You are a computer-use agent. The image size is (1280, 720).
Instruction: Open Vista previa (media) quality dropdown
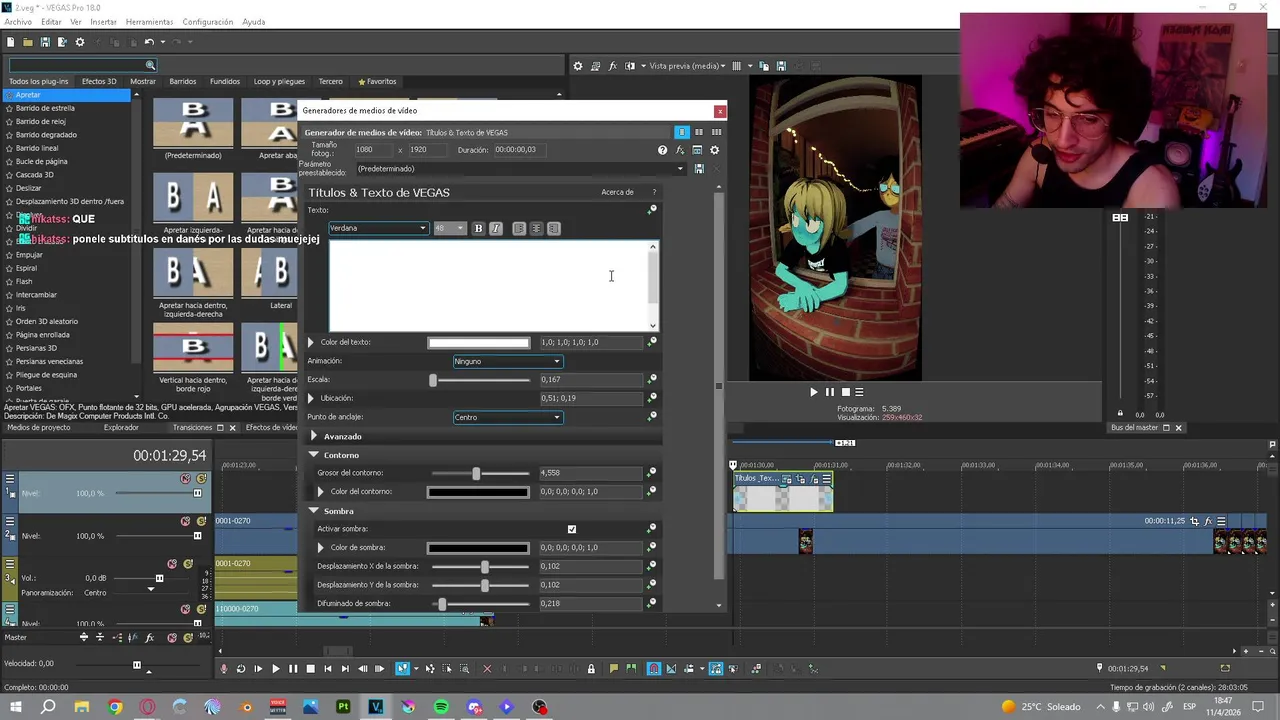687,66
